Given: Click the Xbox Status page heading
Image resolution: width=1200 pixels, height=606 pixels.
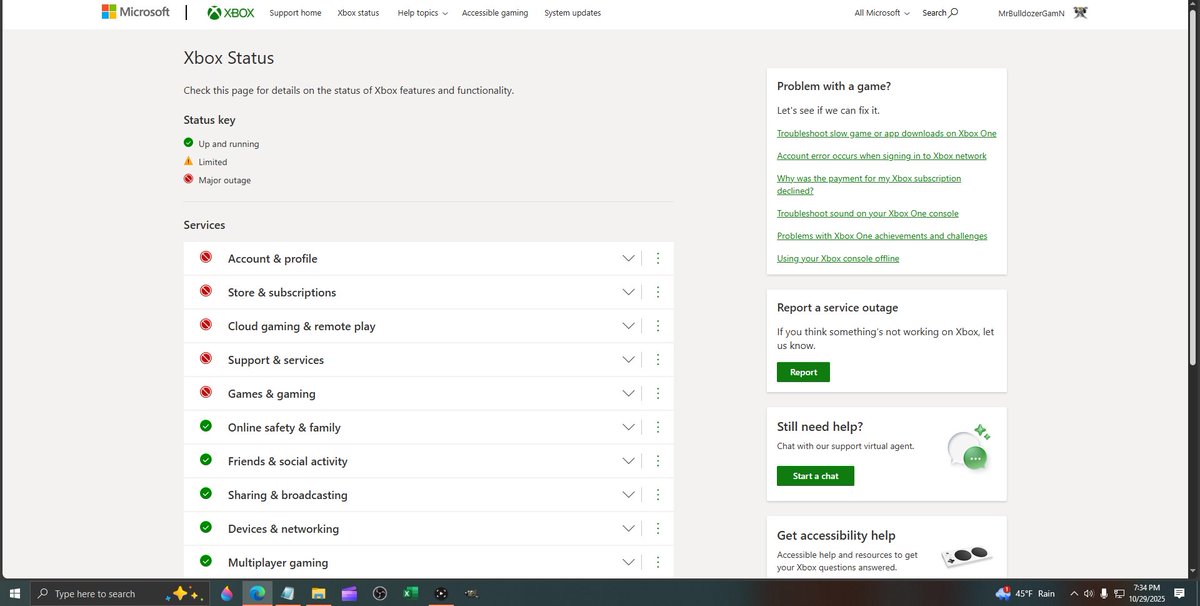Looking at the screenshot, I should pyautogui.click(x=229, y=58).
